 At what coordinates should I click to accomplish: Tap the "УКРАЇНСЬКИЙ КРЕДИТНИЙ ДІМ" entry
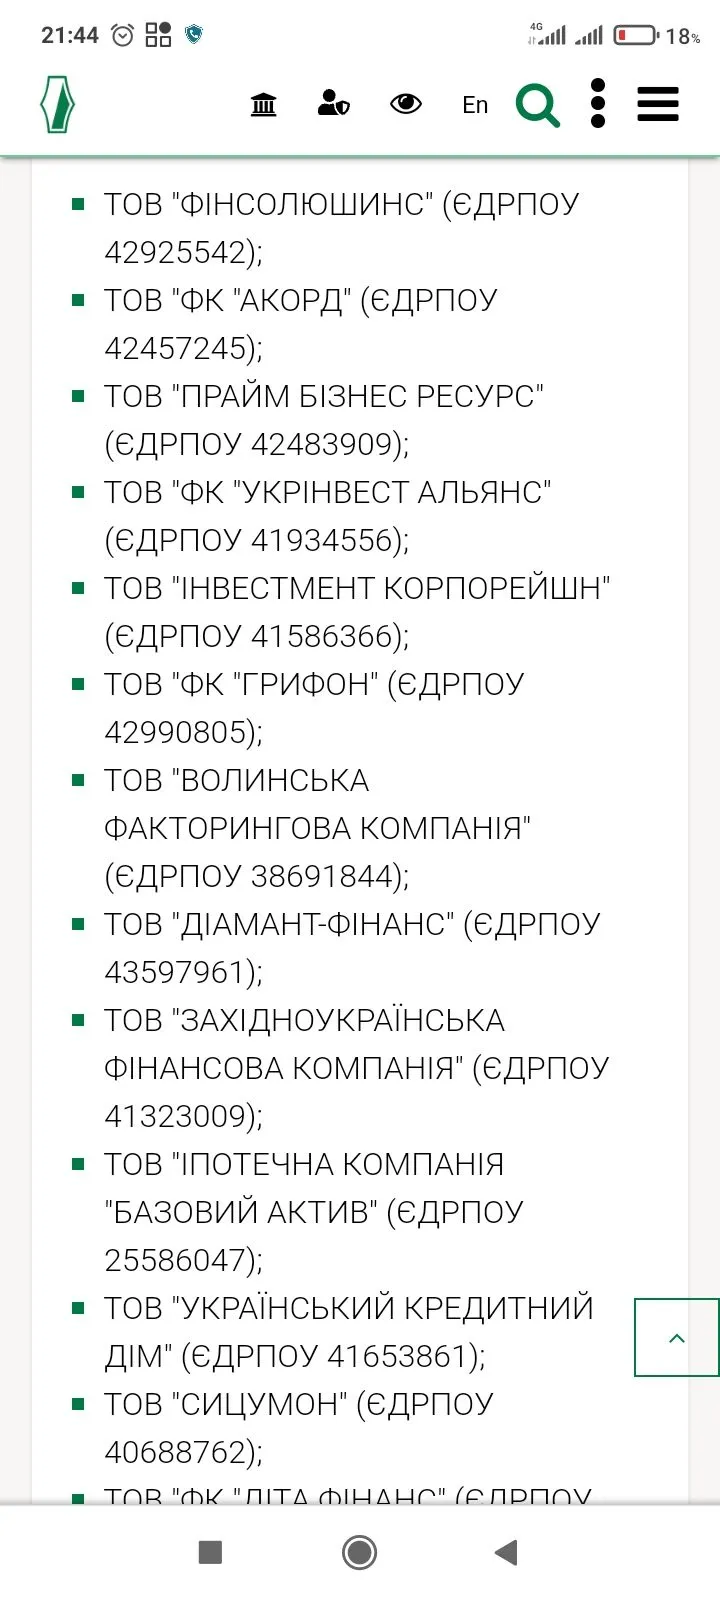348,1332
